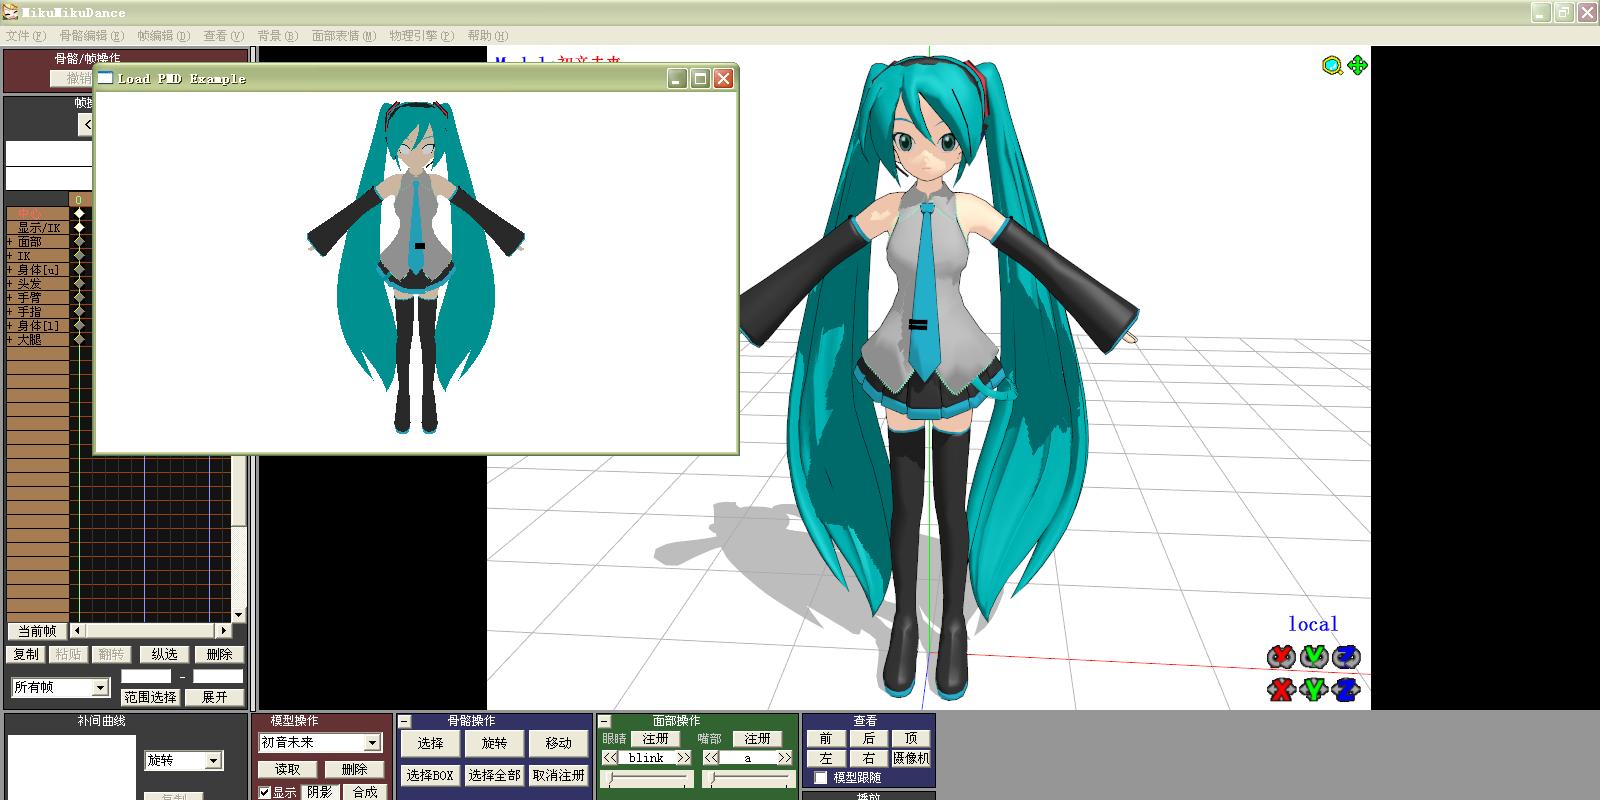
Task: Open the 面部表情 facial expression menu
Action: 344,35
